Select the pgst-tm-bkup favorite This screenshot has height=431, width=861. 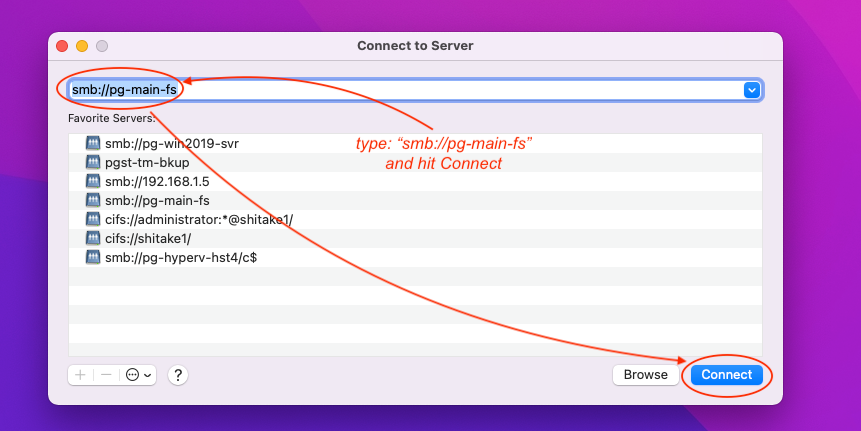pyautogui.click(x=415, y=163)
